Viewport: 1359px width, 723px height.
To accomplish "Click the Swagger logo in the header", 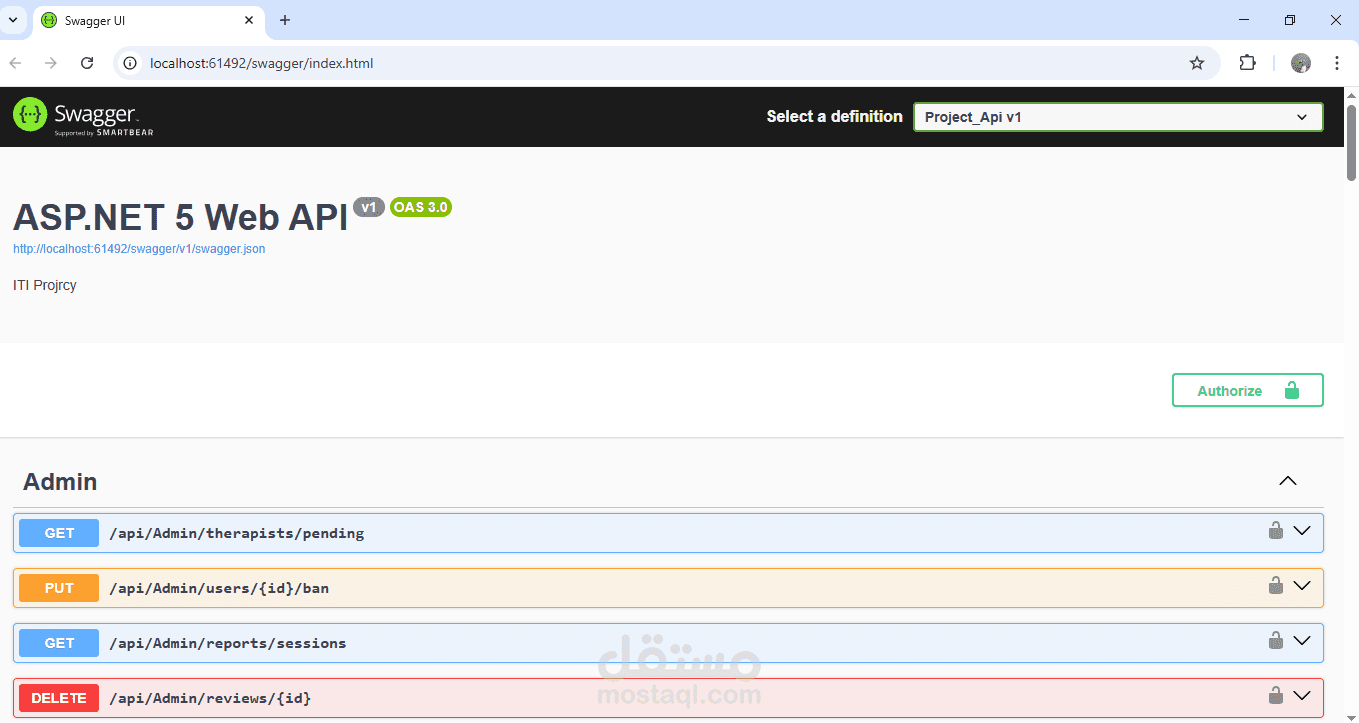I will pos(83,116).
